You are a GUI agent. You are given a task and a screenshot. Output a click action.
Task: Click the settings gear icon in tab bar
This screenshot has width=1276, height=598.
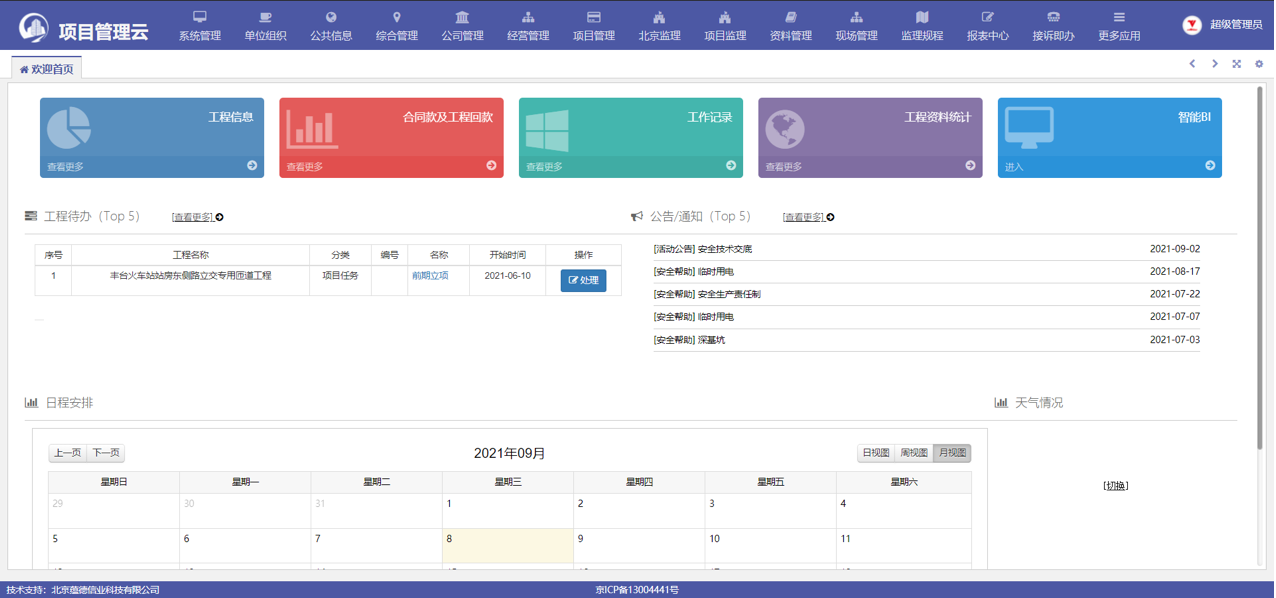[x=1259, y=64]
